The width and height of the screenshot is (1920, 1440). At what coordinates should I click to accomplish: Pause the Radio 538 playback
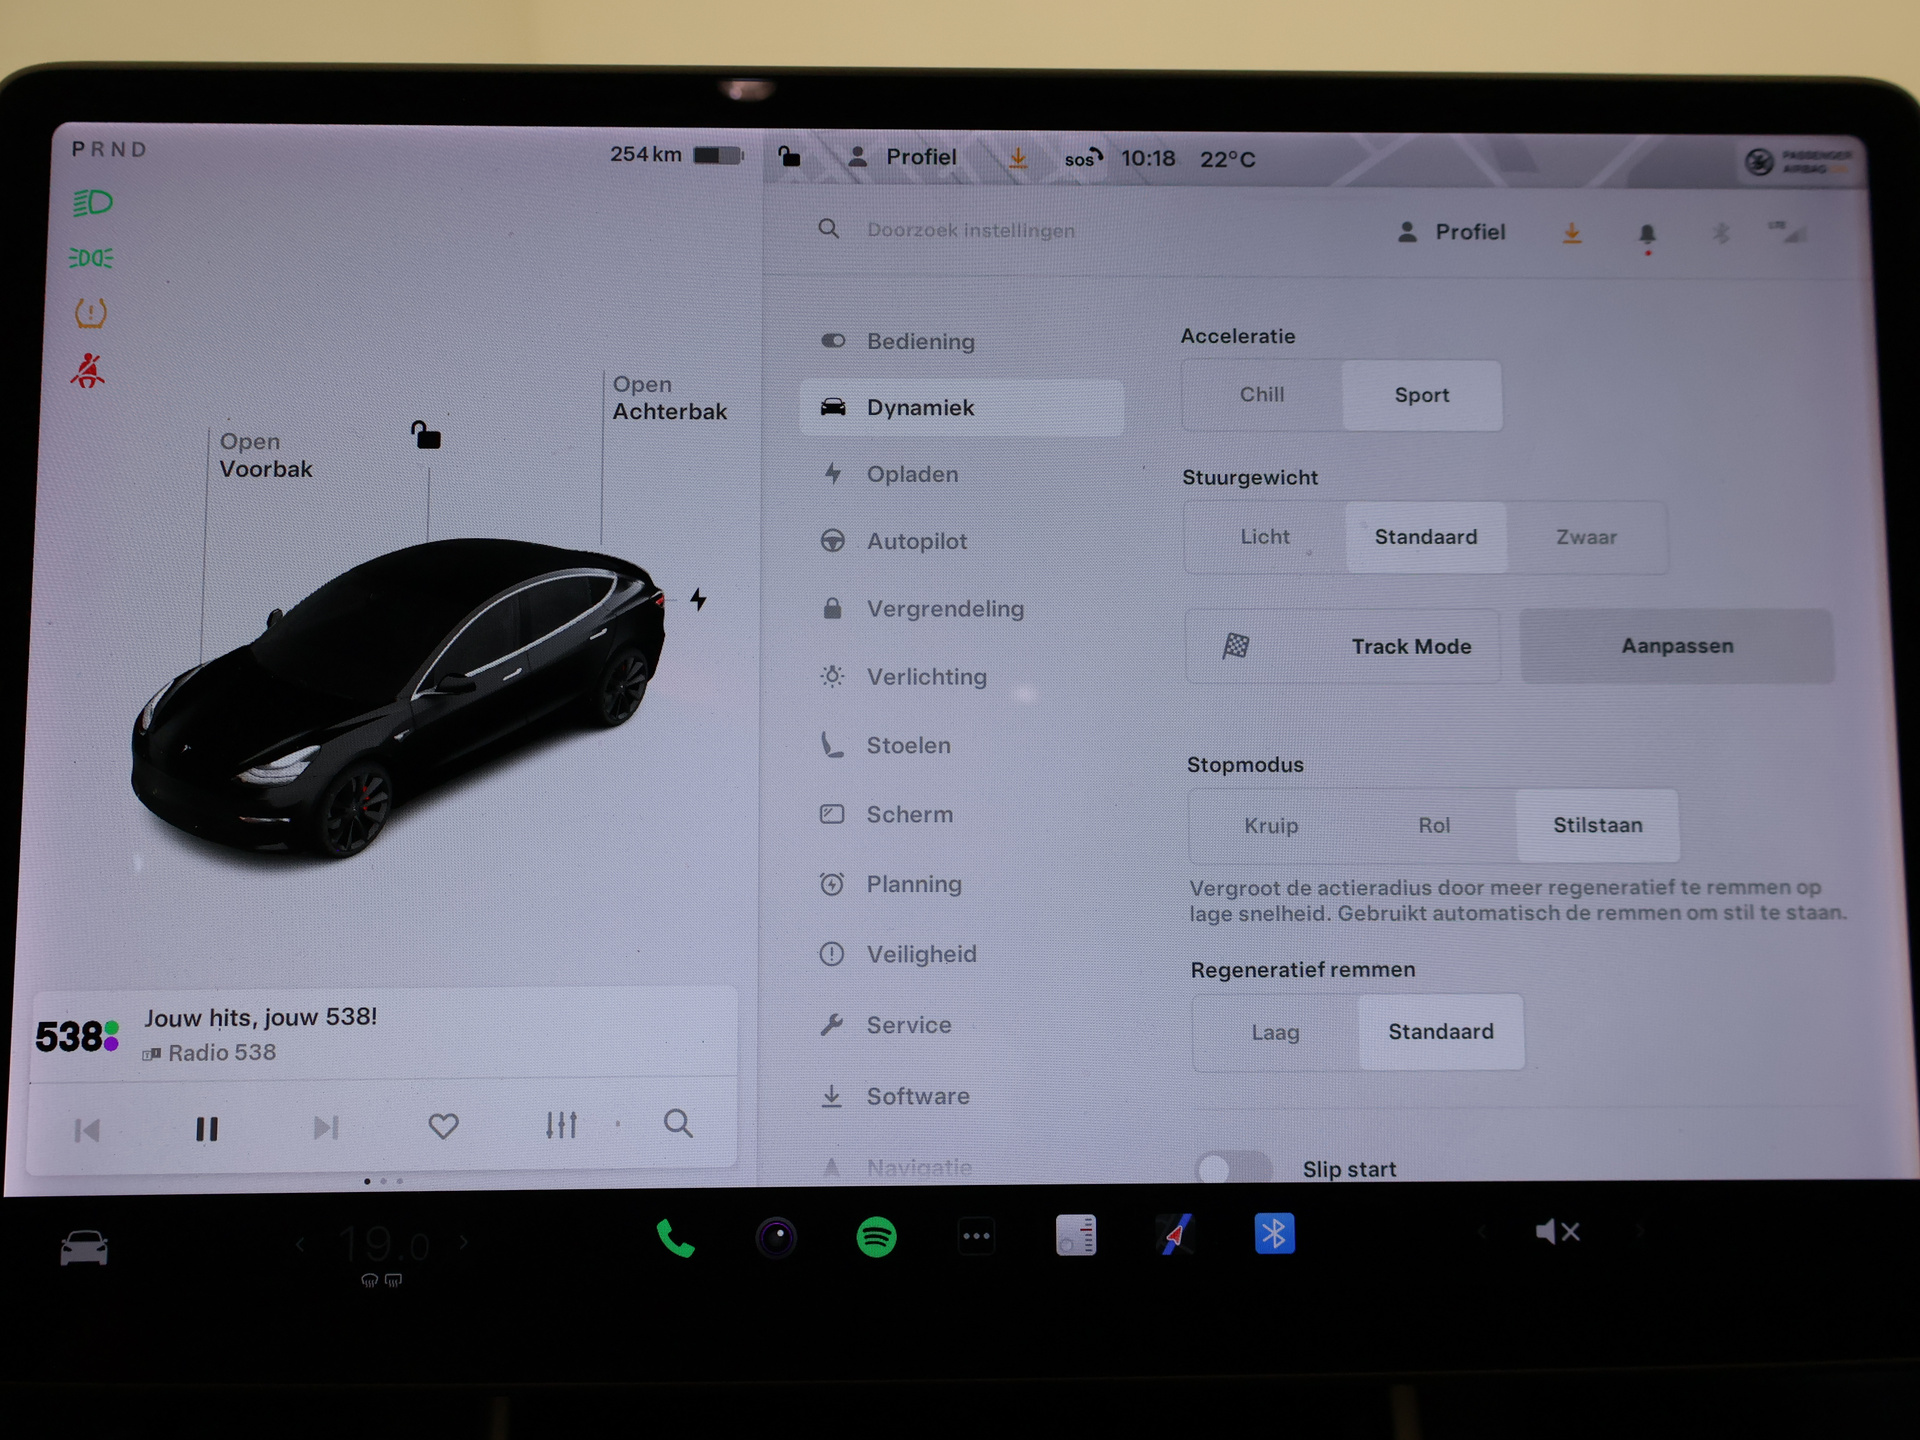(207, 1129)
